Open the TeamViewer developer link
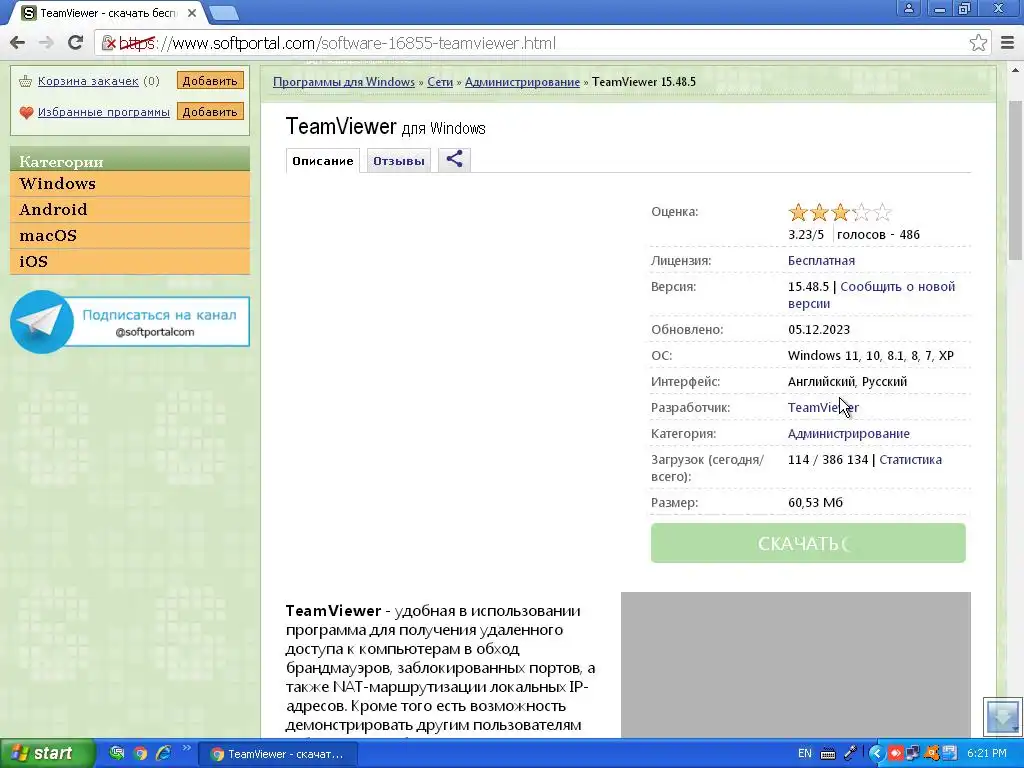Viewport: 1024px width, 768px height. 823,408
